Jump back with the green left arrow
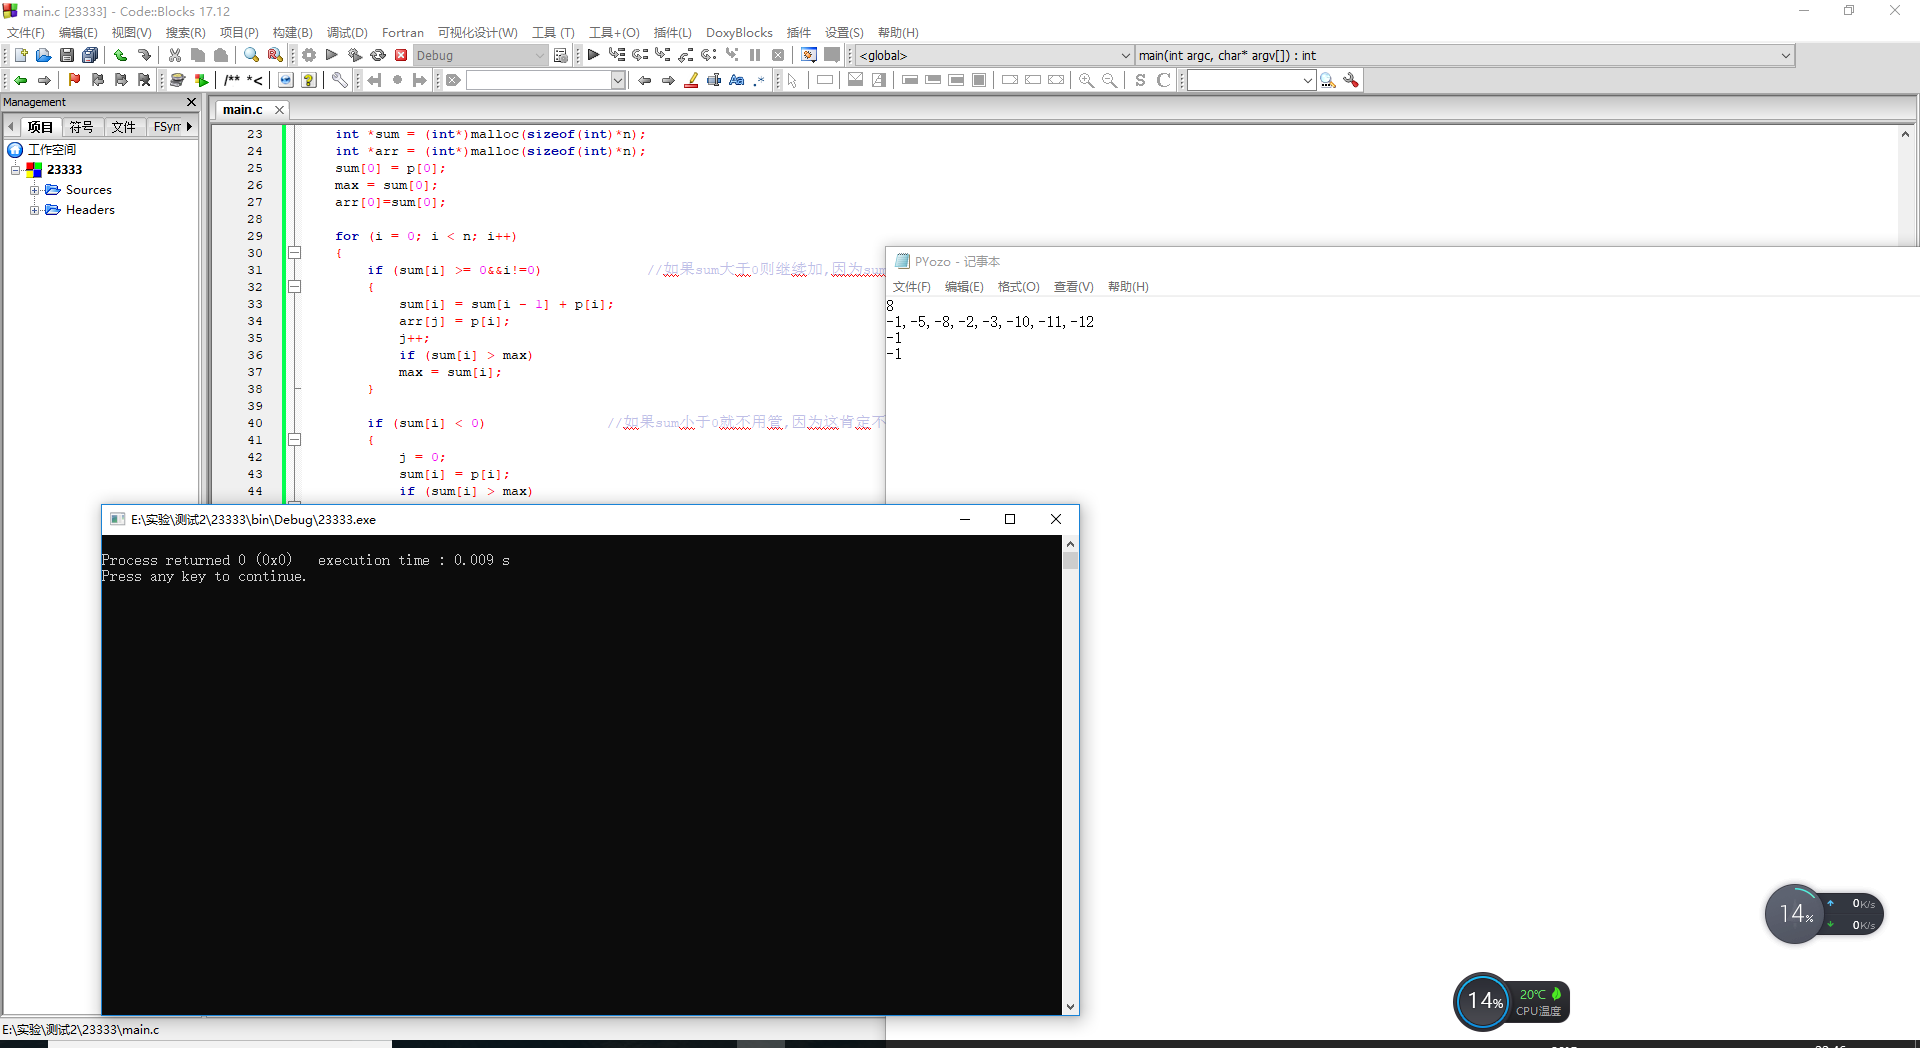The image size is (1920, 1048). point(20,80)
